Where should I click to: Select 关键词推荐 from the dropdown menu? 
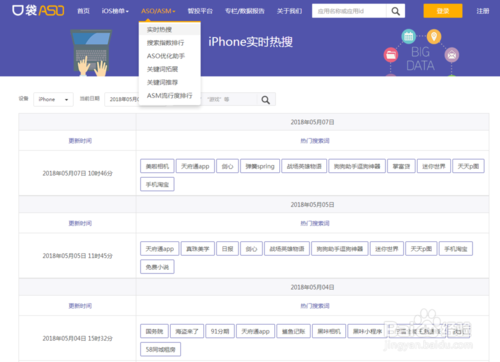click(170, 82)
